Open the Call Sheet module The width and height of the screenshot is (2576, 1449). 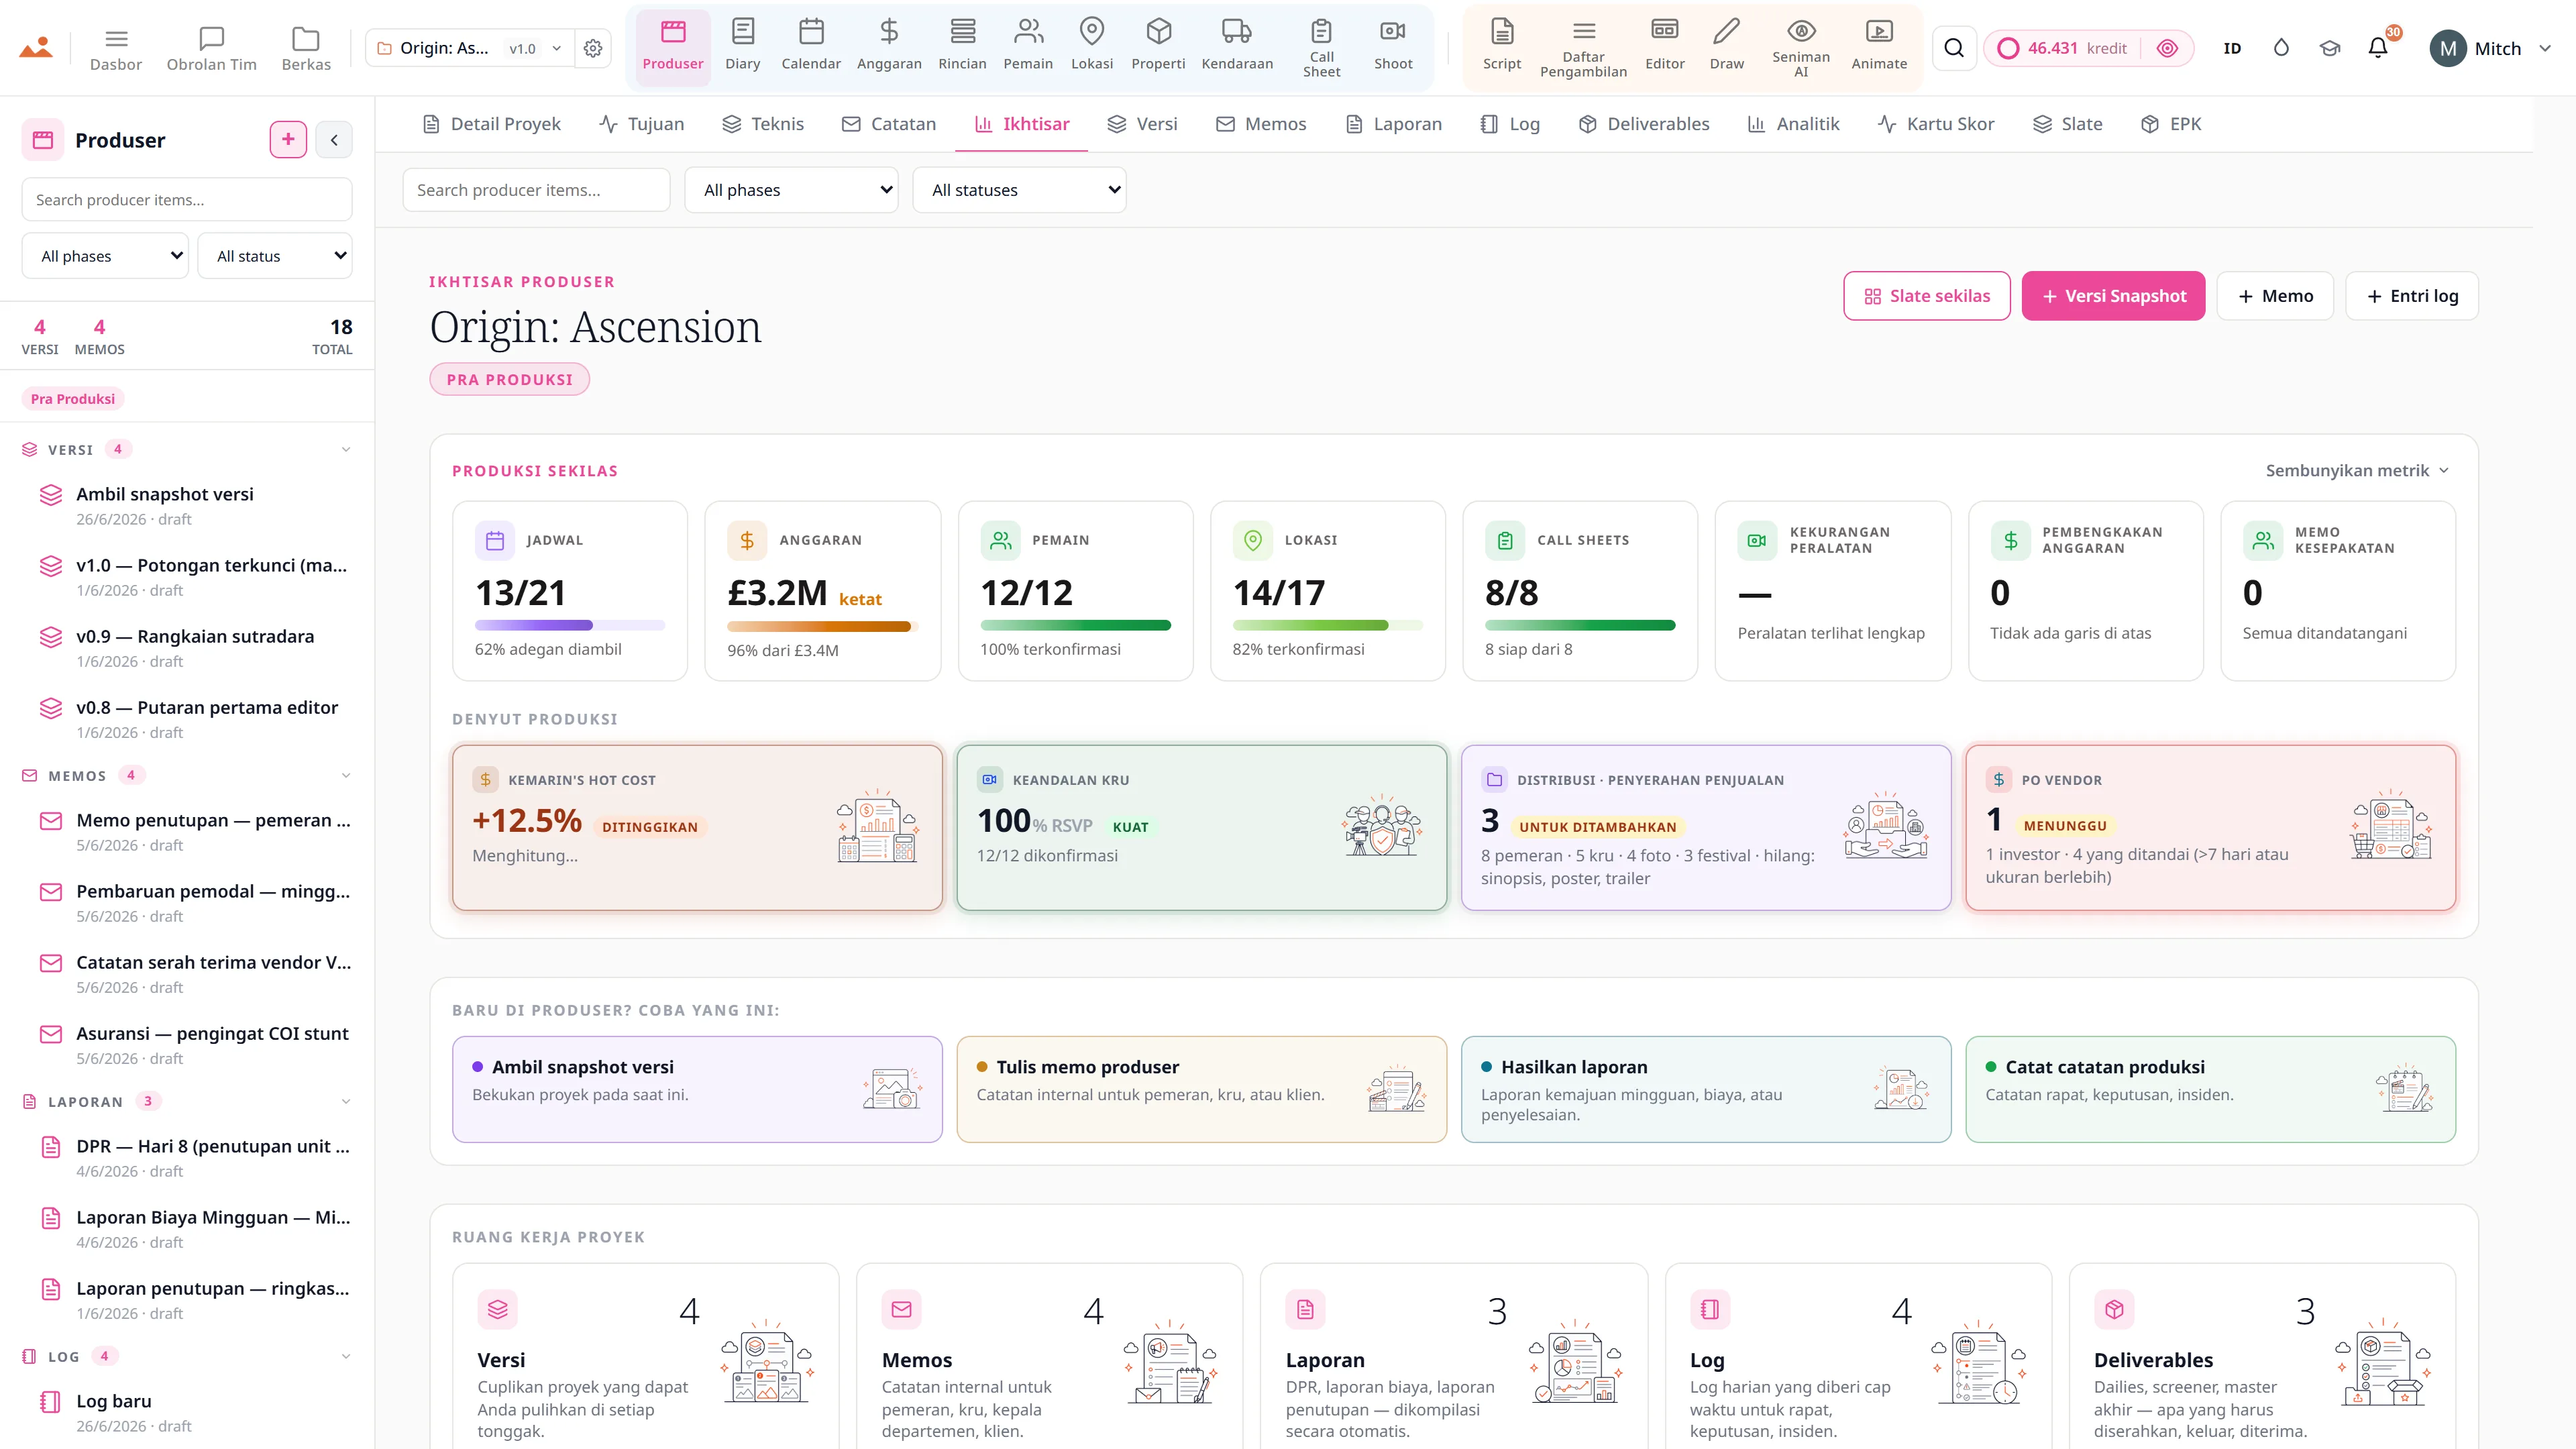(x=1321, y=47)
